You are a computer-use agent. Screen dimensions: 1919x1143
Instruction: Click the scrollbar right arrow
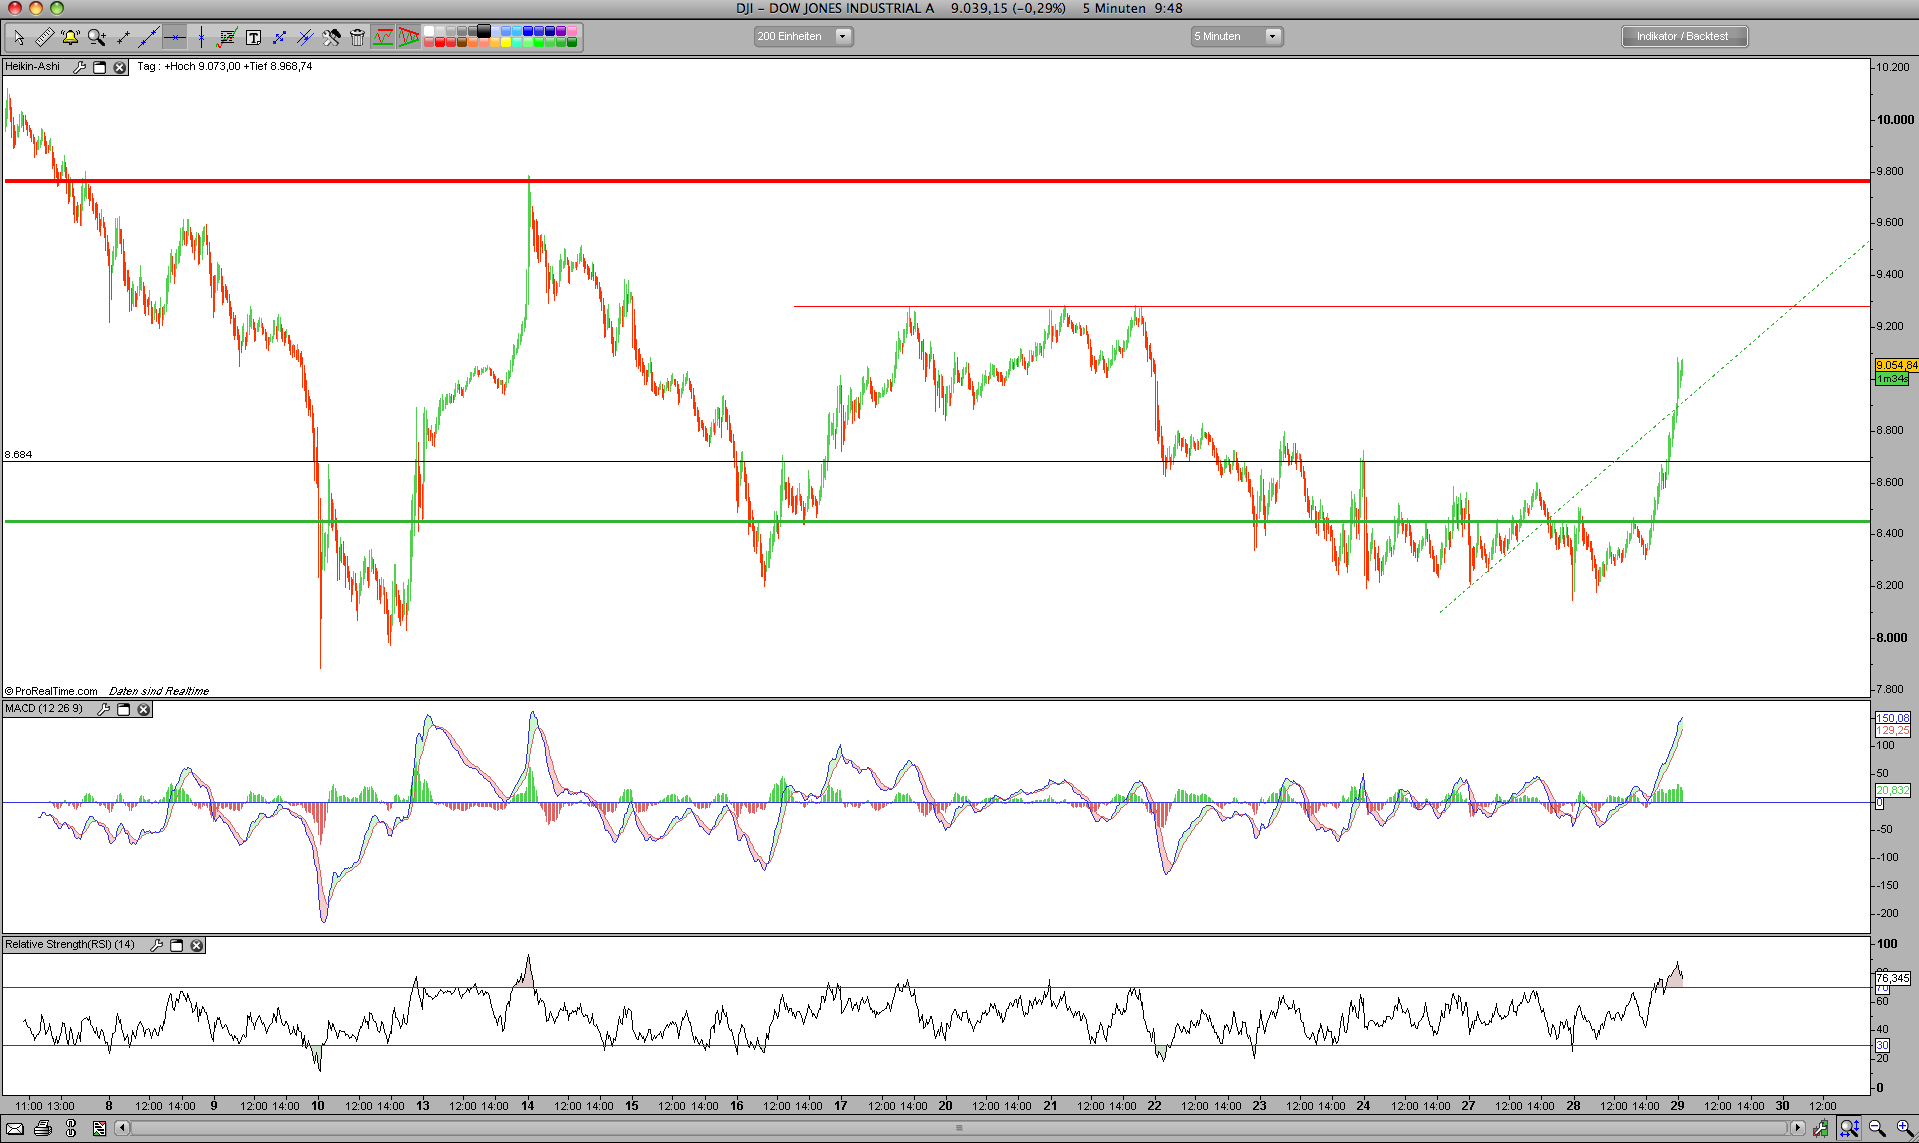click(x=1797, y=1128)
